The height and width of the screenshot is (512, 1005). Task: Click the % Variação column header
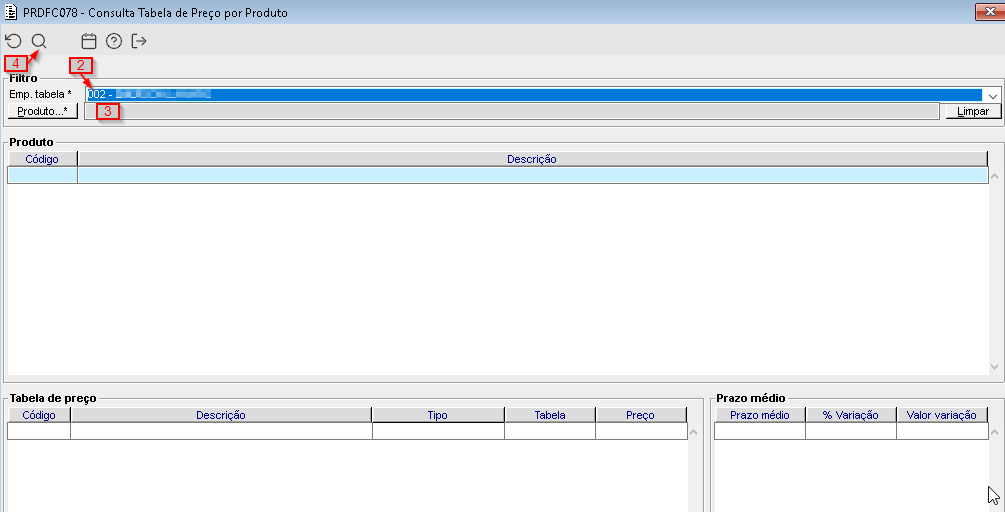tap(851, 415)
